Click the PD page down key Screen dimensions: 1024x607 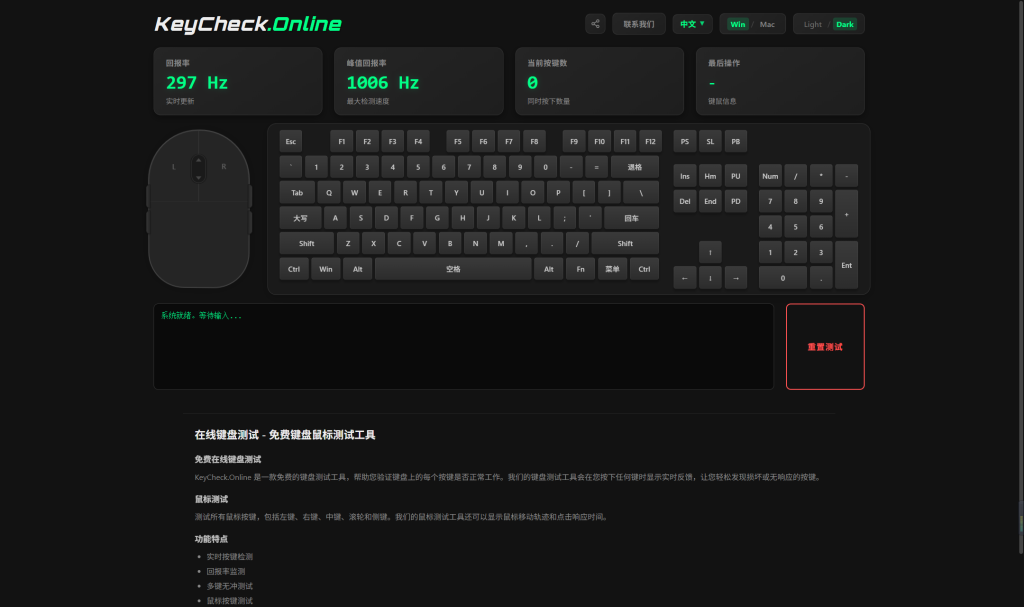point(735,201)
